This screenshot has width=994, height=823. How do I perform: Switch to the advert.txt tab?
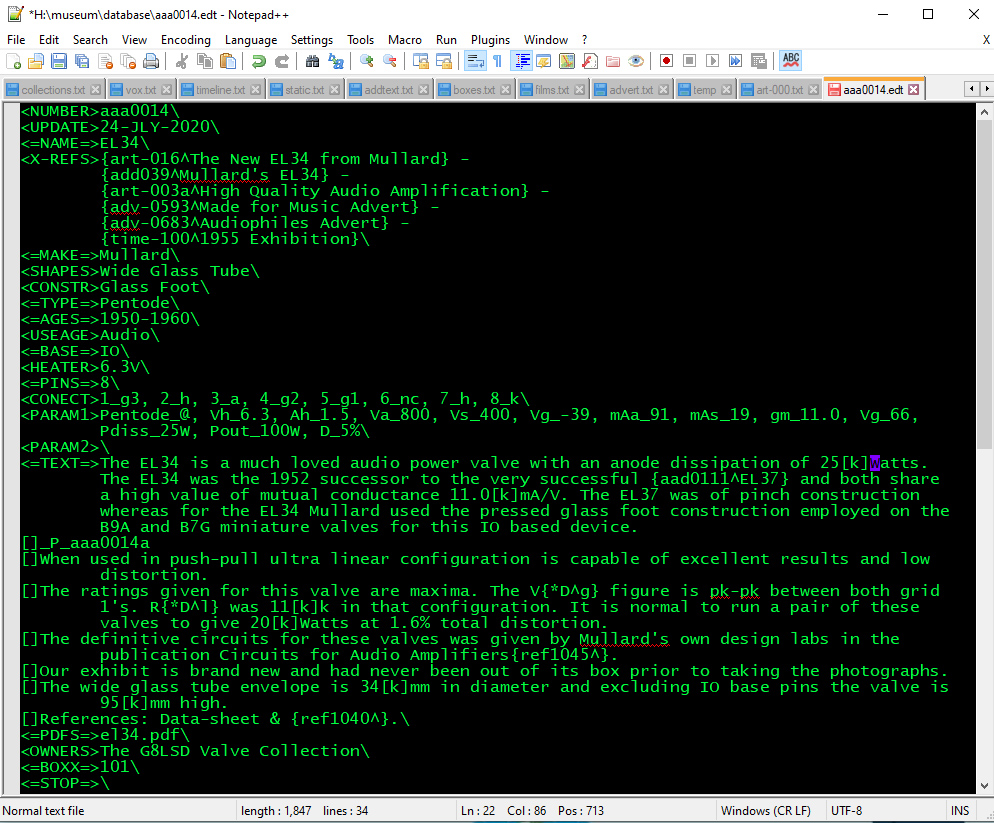click(631, 90)
